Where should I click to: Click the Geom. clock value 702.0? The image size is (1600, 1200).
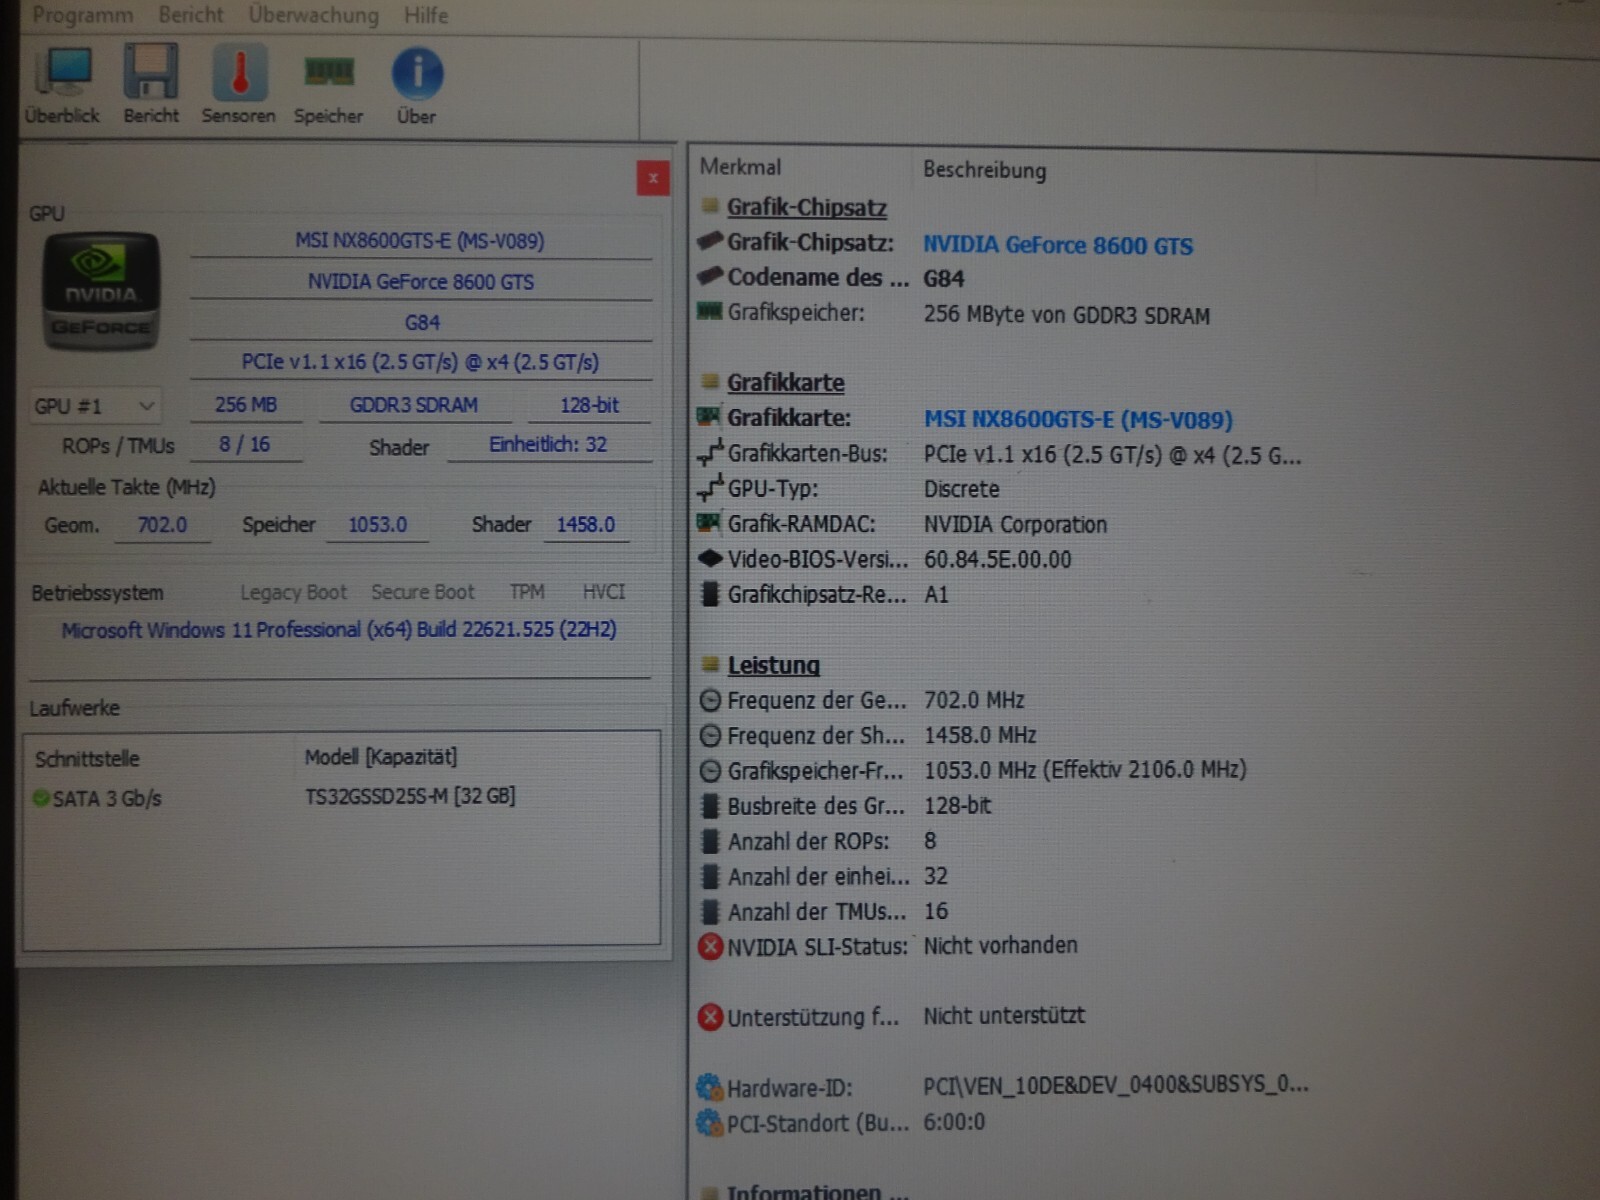coord(162,525)
